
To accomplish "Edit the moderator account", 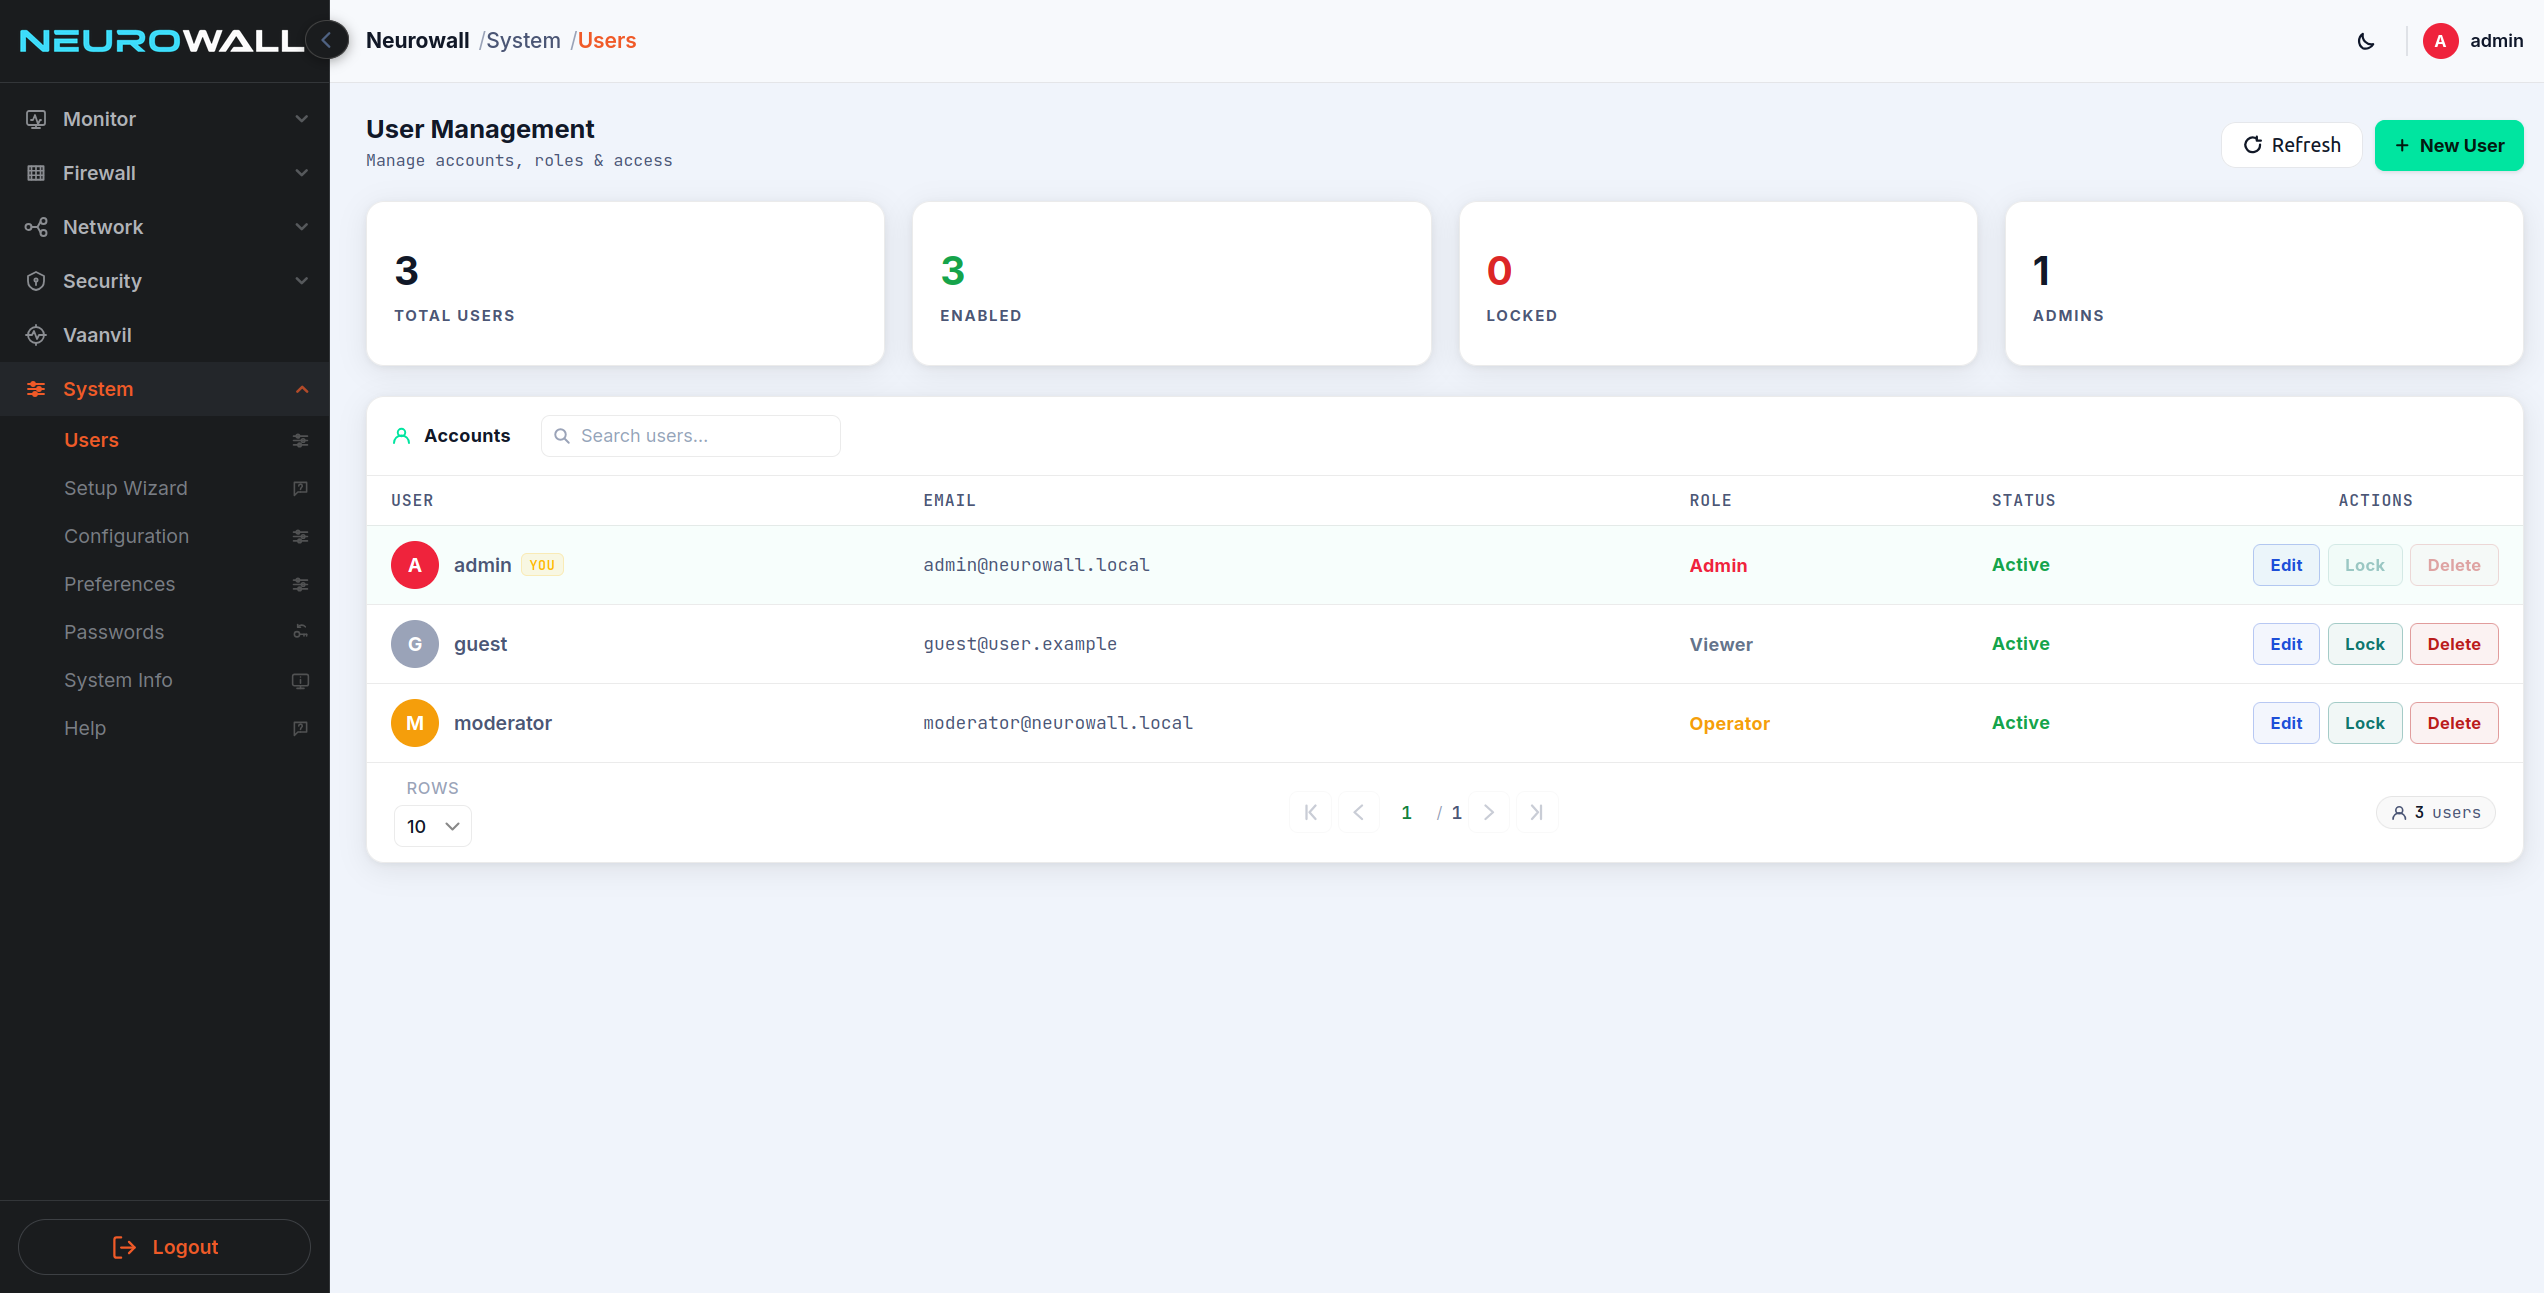I will [2286, 723].
